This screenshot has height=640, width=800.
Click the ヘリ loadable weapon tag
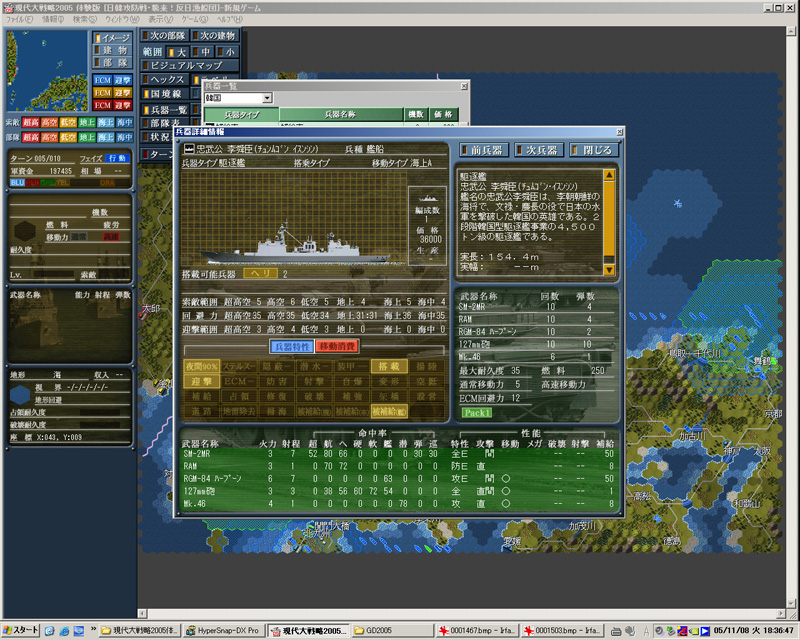pos(260,274)
